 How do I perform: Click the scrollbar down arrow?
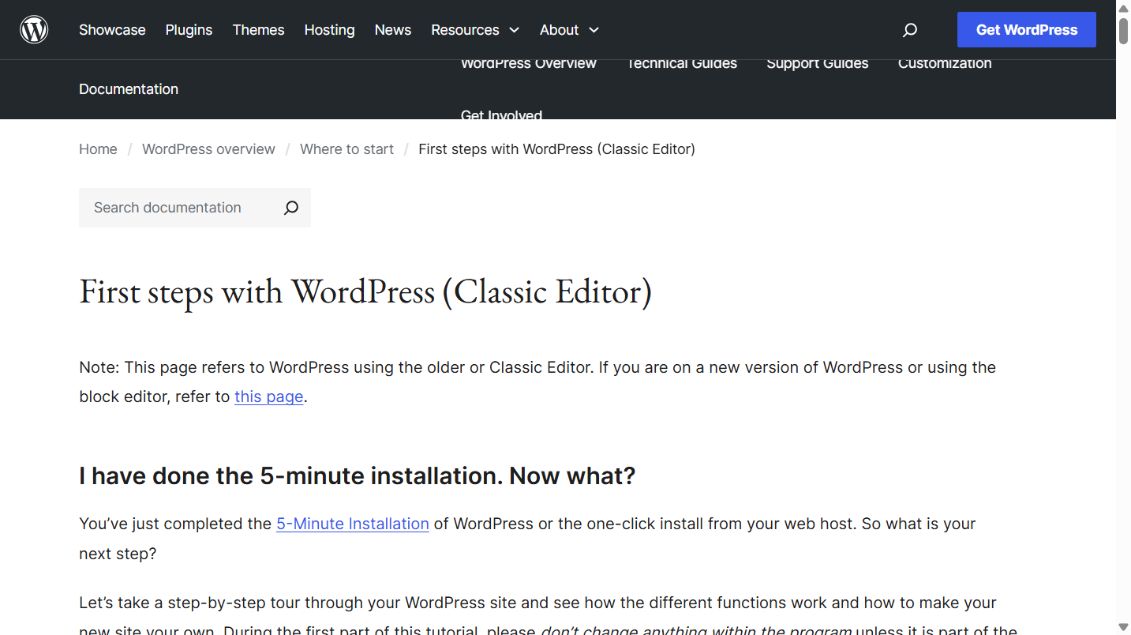[x=1123, y=627]
